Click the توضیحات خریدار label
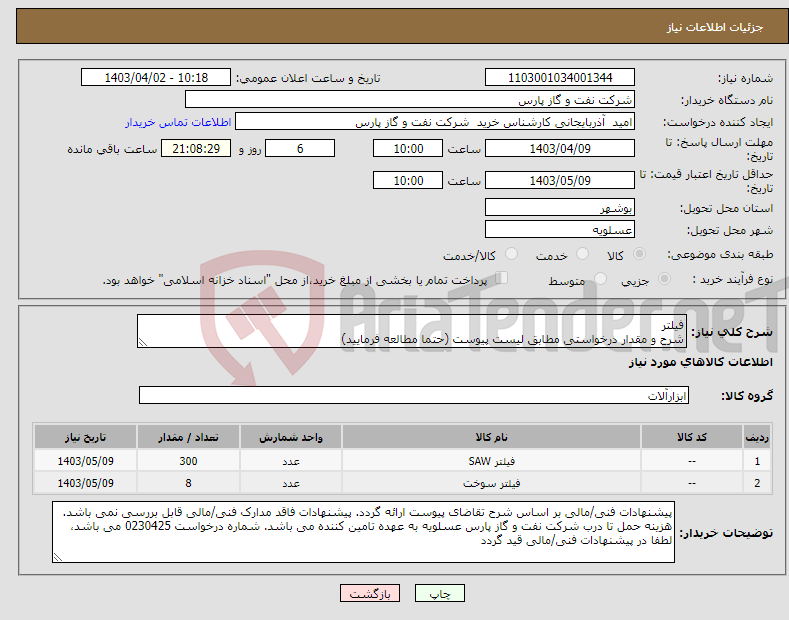 (x=726, y=533)
